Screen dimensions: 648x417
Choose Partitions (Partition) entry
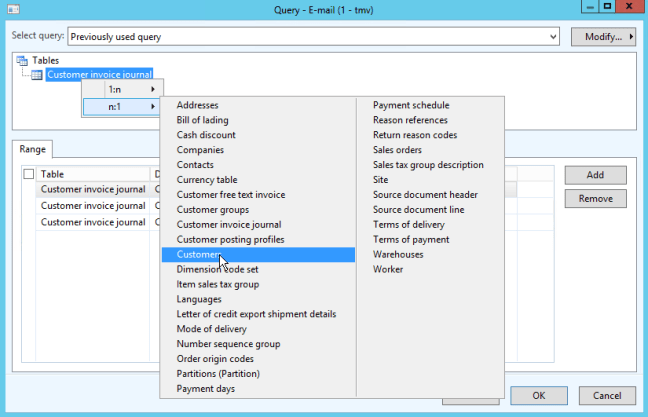tap(218, 374)
